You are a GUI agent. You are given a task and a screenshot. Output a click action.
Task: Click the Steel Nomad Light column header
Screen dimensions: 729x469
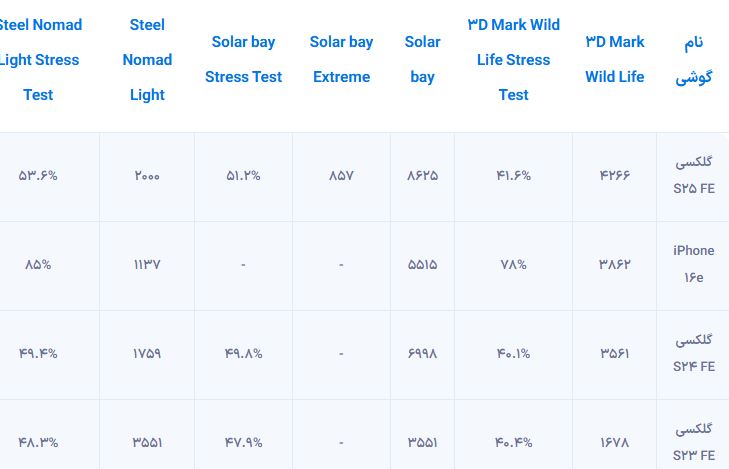pyautogui.click(x=147, y=59)
